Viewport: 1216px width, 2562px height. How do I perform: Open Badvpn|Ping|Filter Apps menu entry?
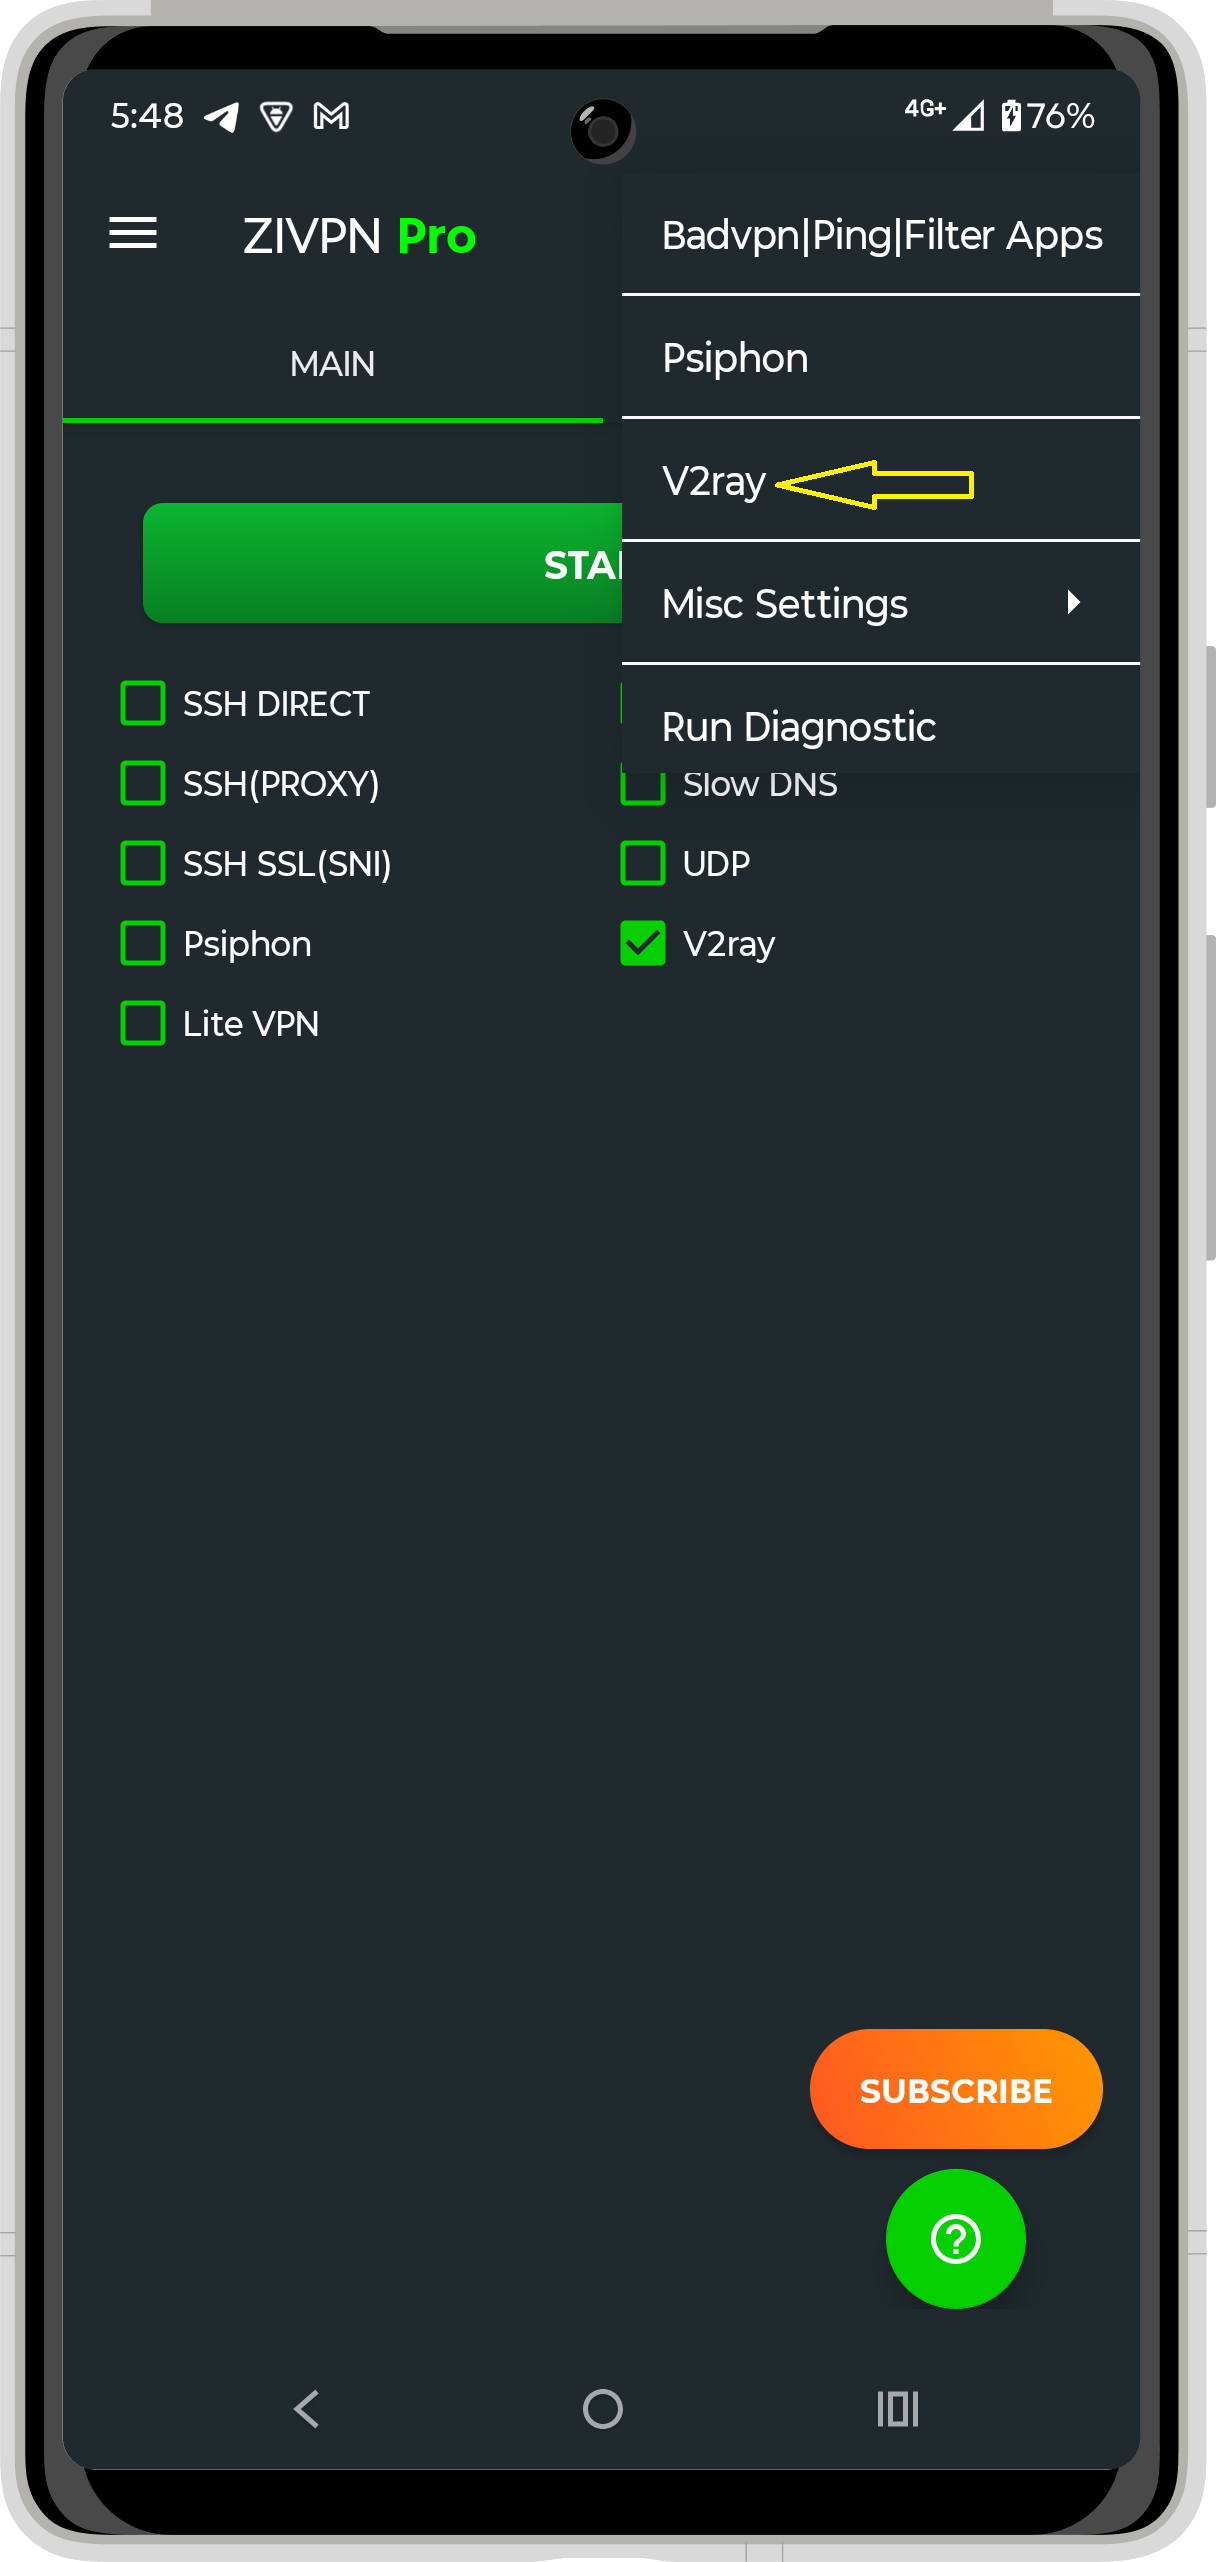(881, 234)
